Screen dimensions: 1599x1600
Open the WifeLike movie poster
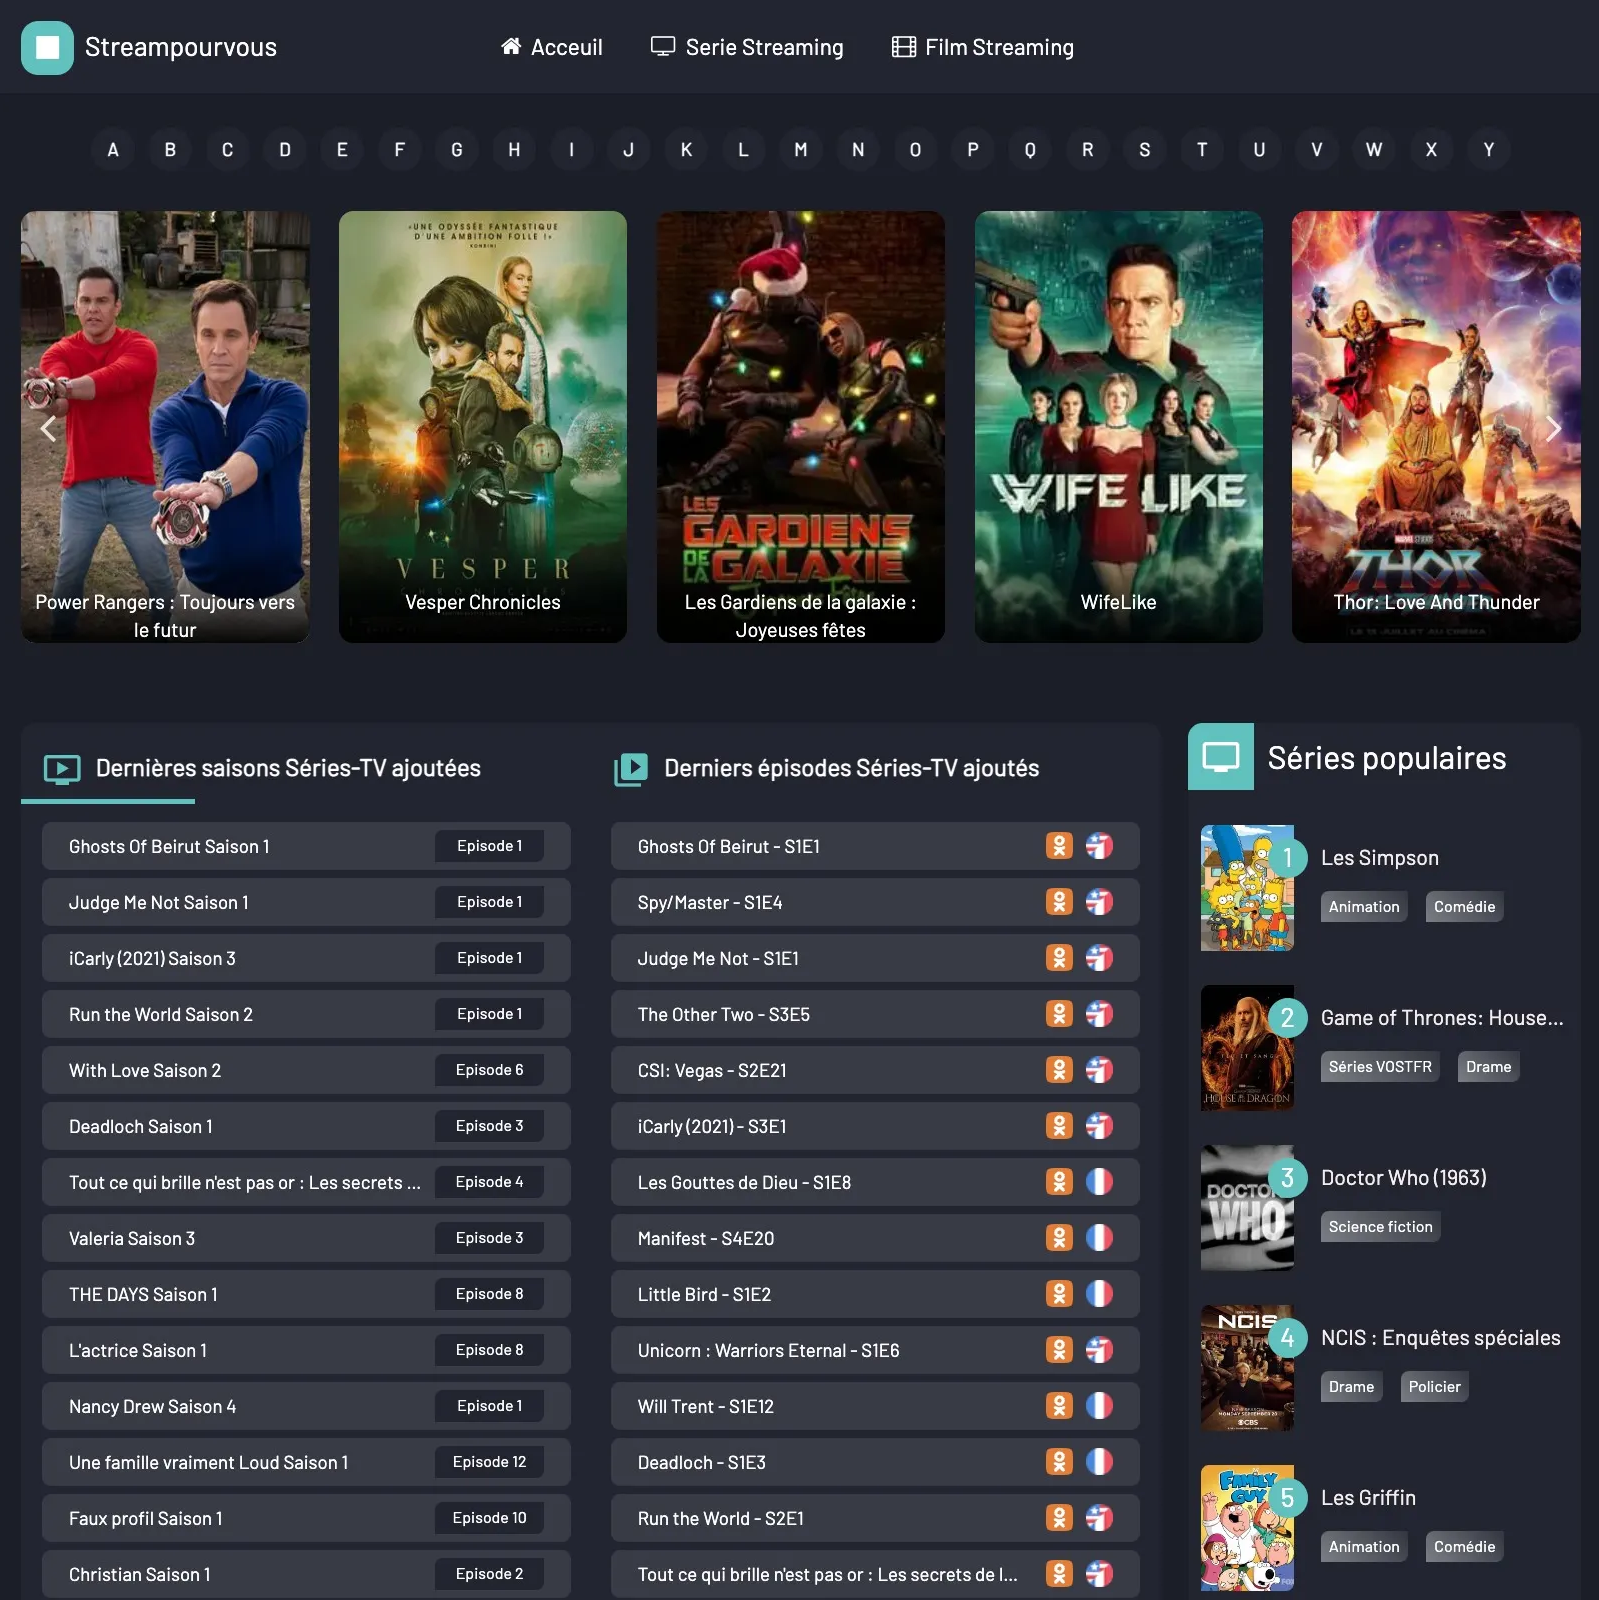1119,427
